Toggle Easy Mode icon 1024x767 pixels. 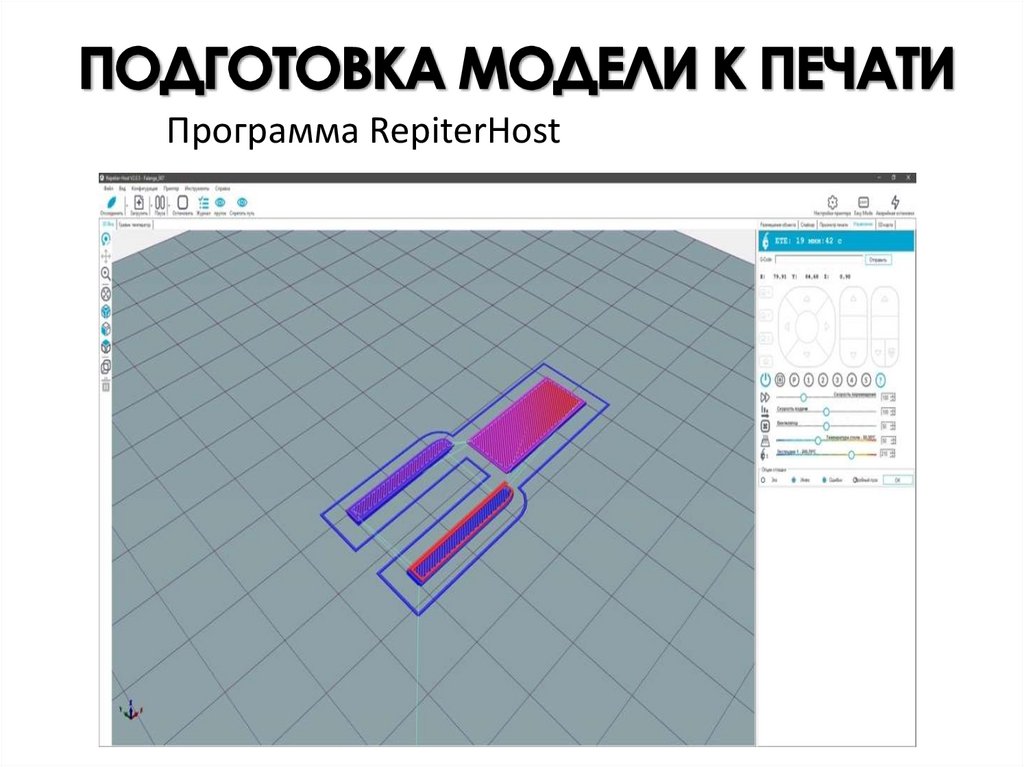pos(863,203)
